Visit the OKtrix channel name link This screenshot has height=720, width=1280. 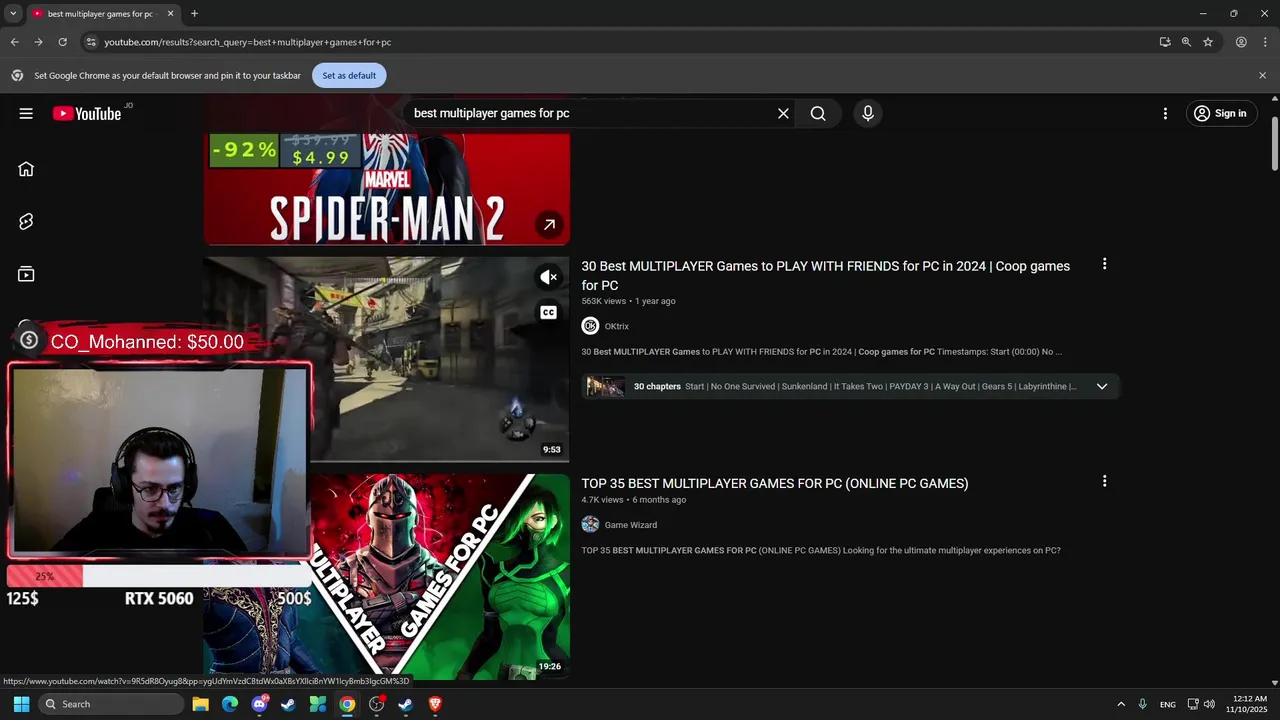(x=616, y=326)
